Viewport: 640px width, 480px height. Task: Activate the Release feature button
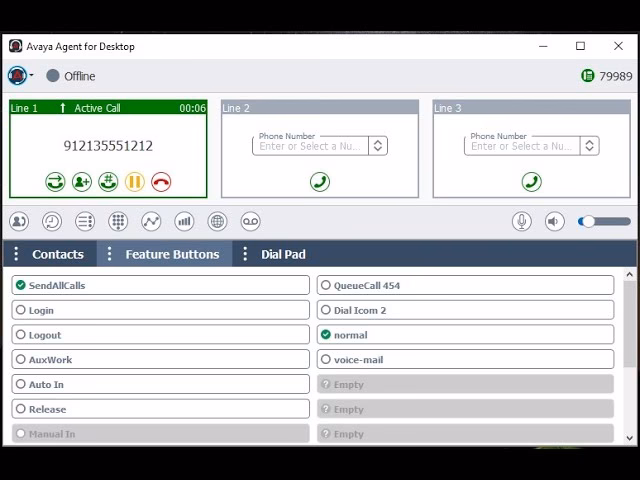click(x=160, y=409)
